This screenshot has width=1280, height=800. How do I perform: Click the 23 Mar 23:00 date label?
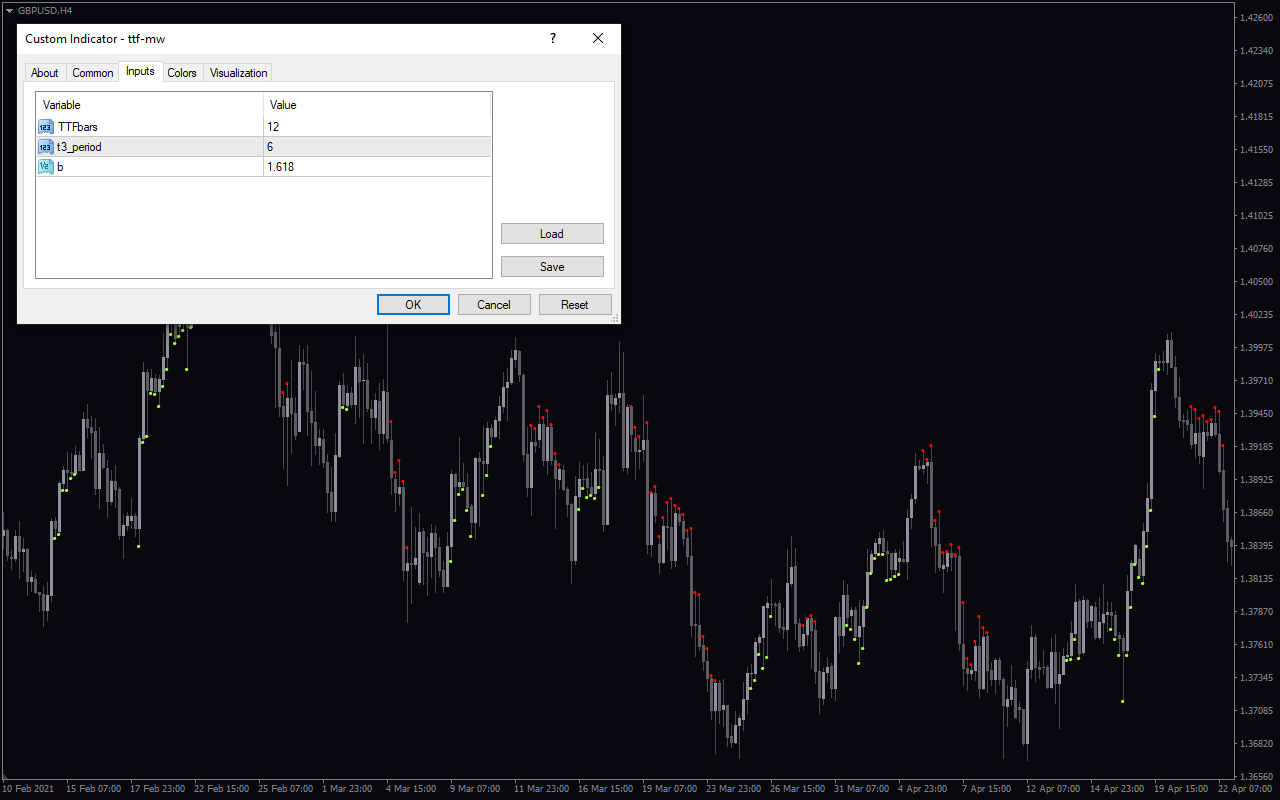click(x=731, y=788)
